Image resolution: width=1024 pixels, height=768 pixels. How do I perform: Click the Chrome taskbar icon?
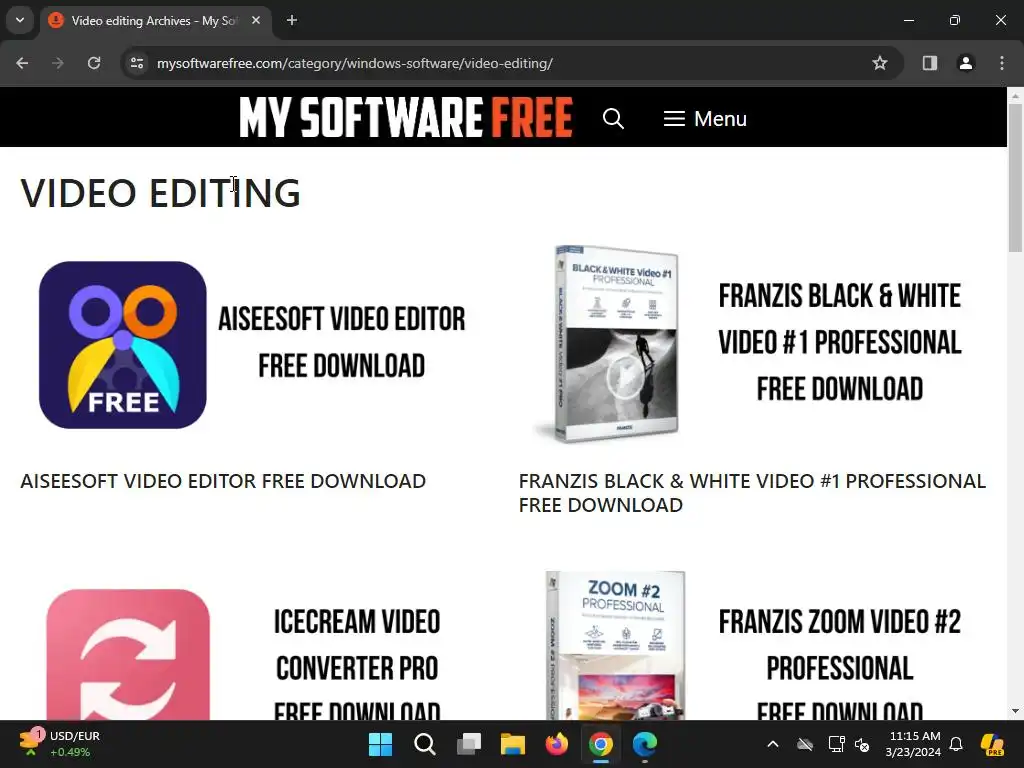[601, 744]
